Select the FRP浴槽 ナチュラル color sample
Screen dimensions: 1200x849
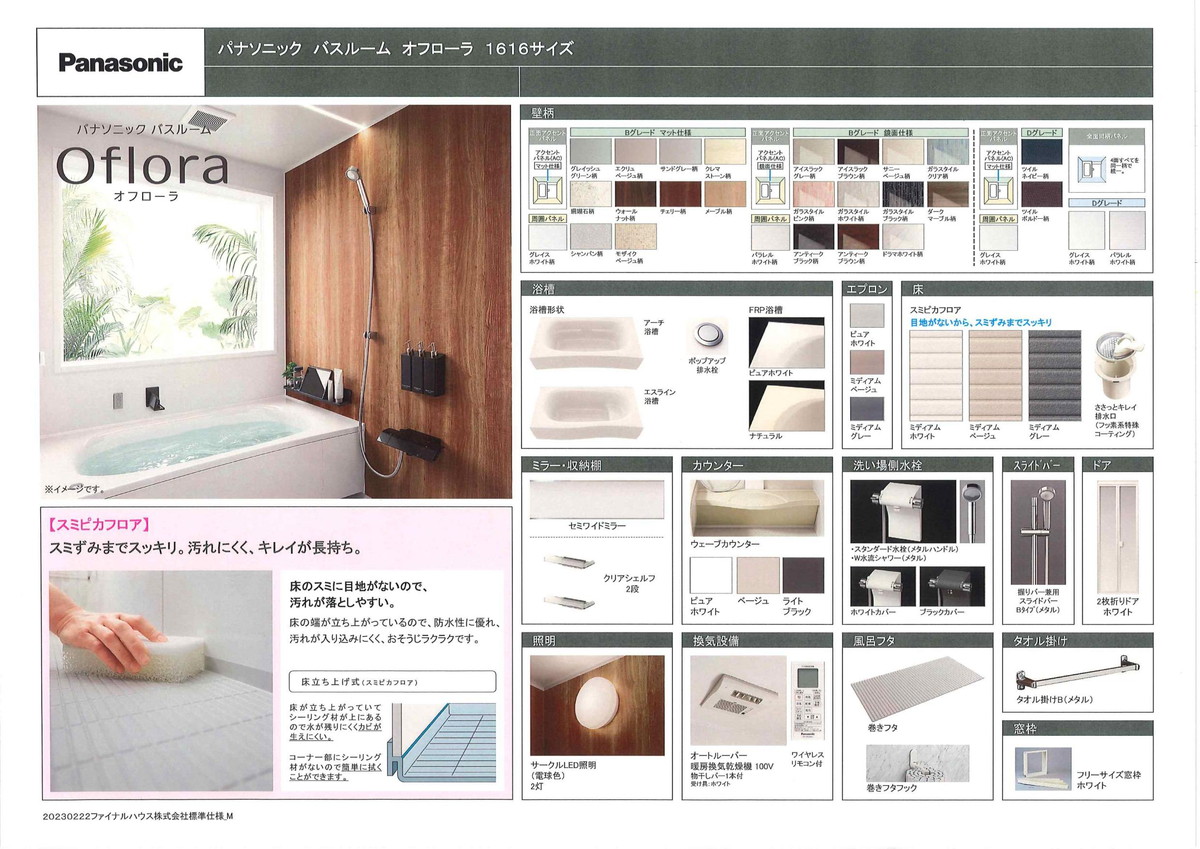787,405
